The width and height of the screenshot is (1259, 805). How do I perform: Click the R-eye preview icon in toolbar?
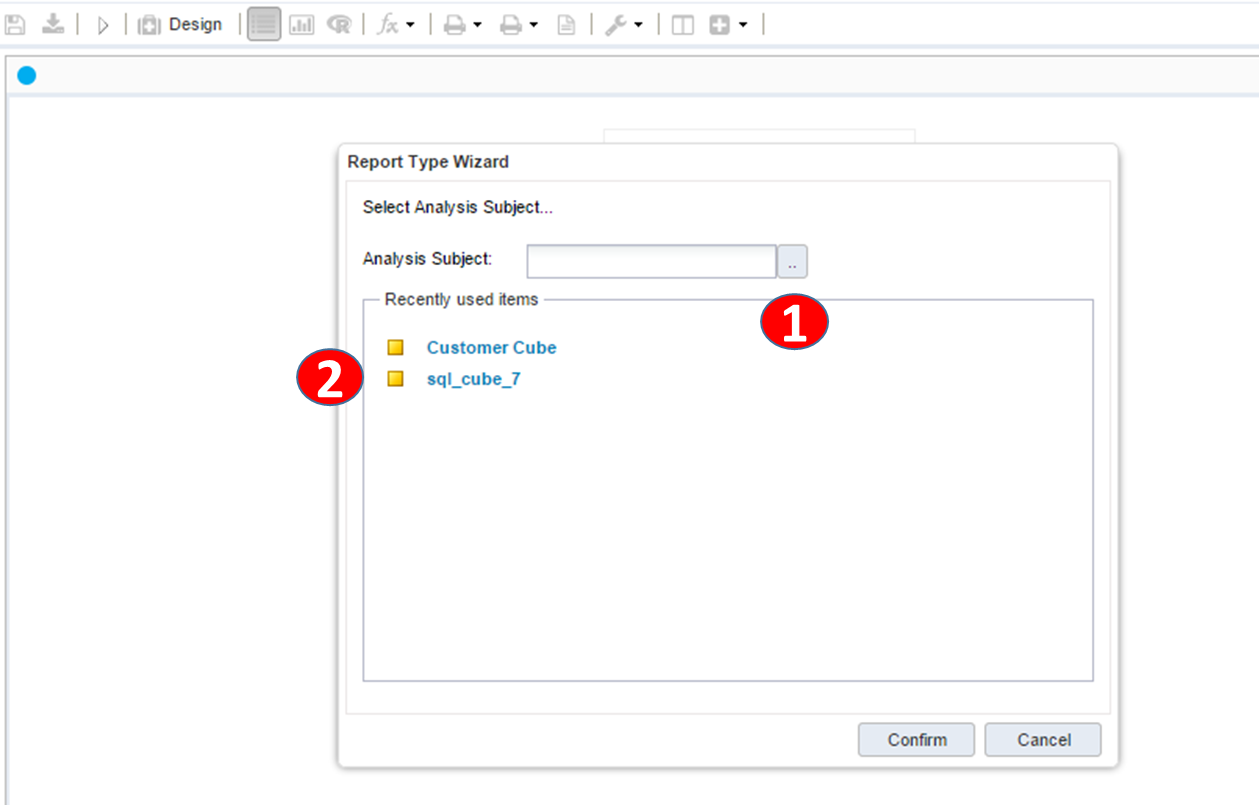pos(339,25)
